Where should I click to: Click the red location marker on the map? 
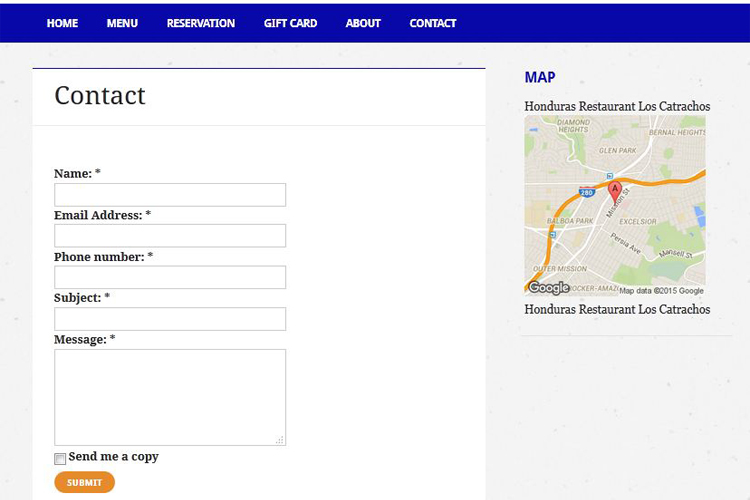tap(614, 191)
